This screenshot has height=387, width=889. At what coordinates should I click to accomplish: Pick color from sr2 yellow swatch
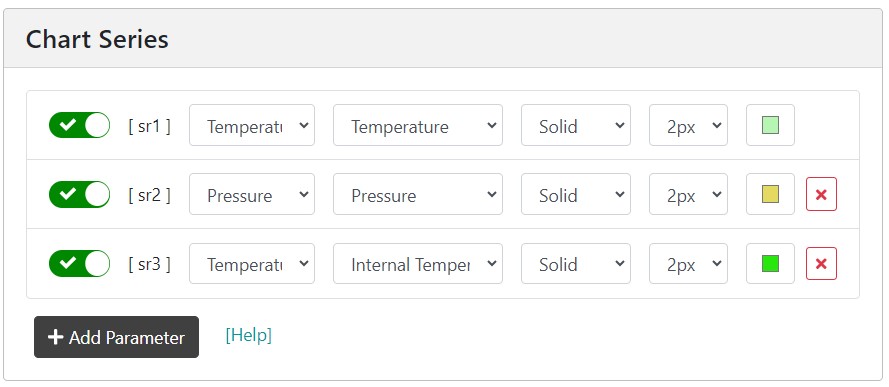(x=770, y=194)
